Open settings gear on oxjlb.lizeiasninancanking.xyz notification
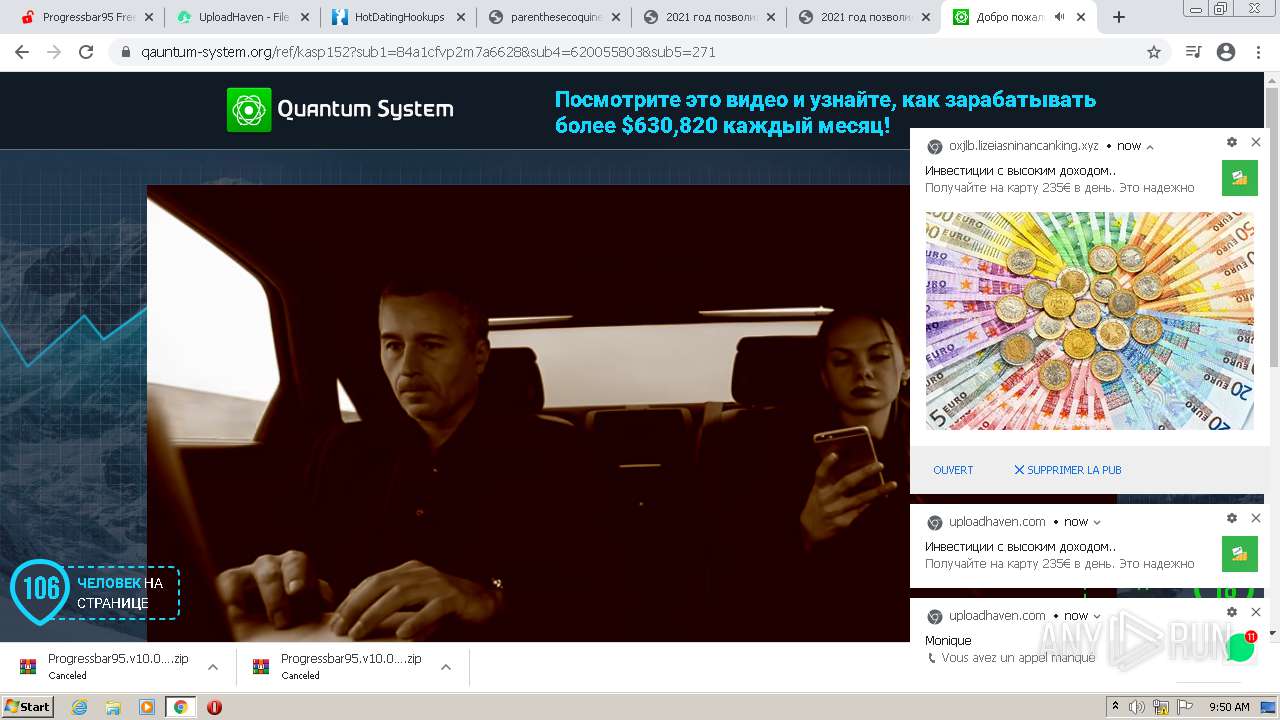1280x720 pixels. pyautogui.click(x=1232, y=142)
